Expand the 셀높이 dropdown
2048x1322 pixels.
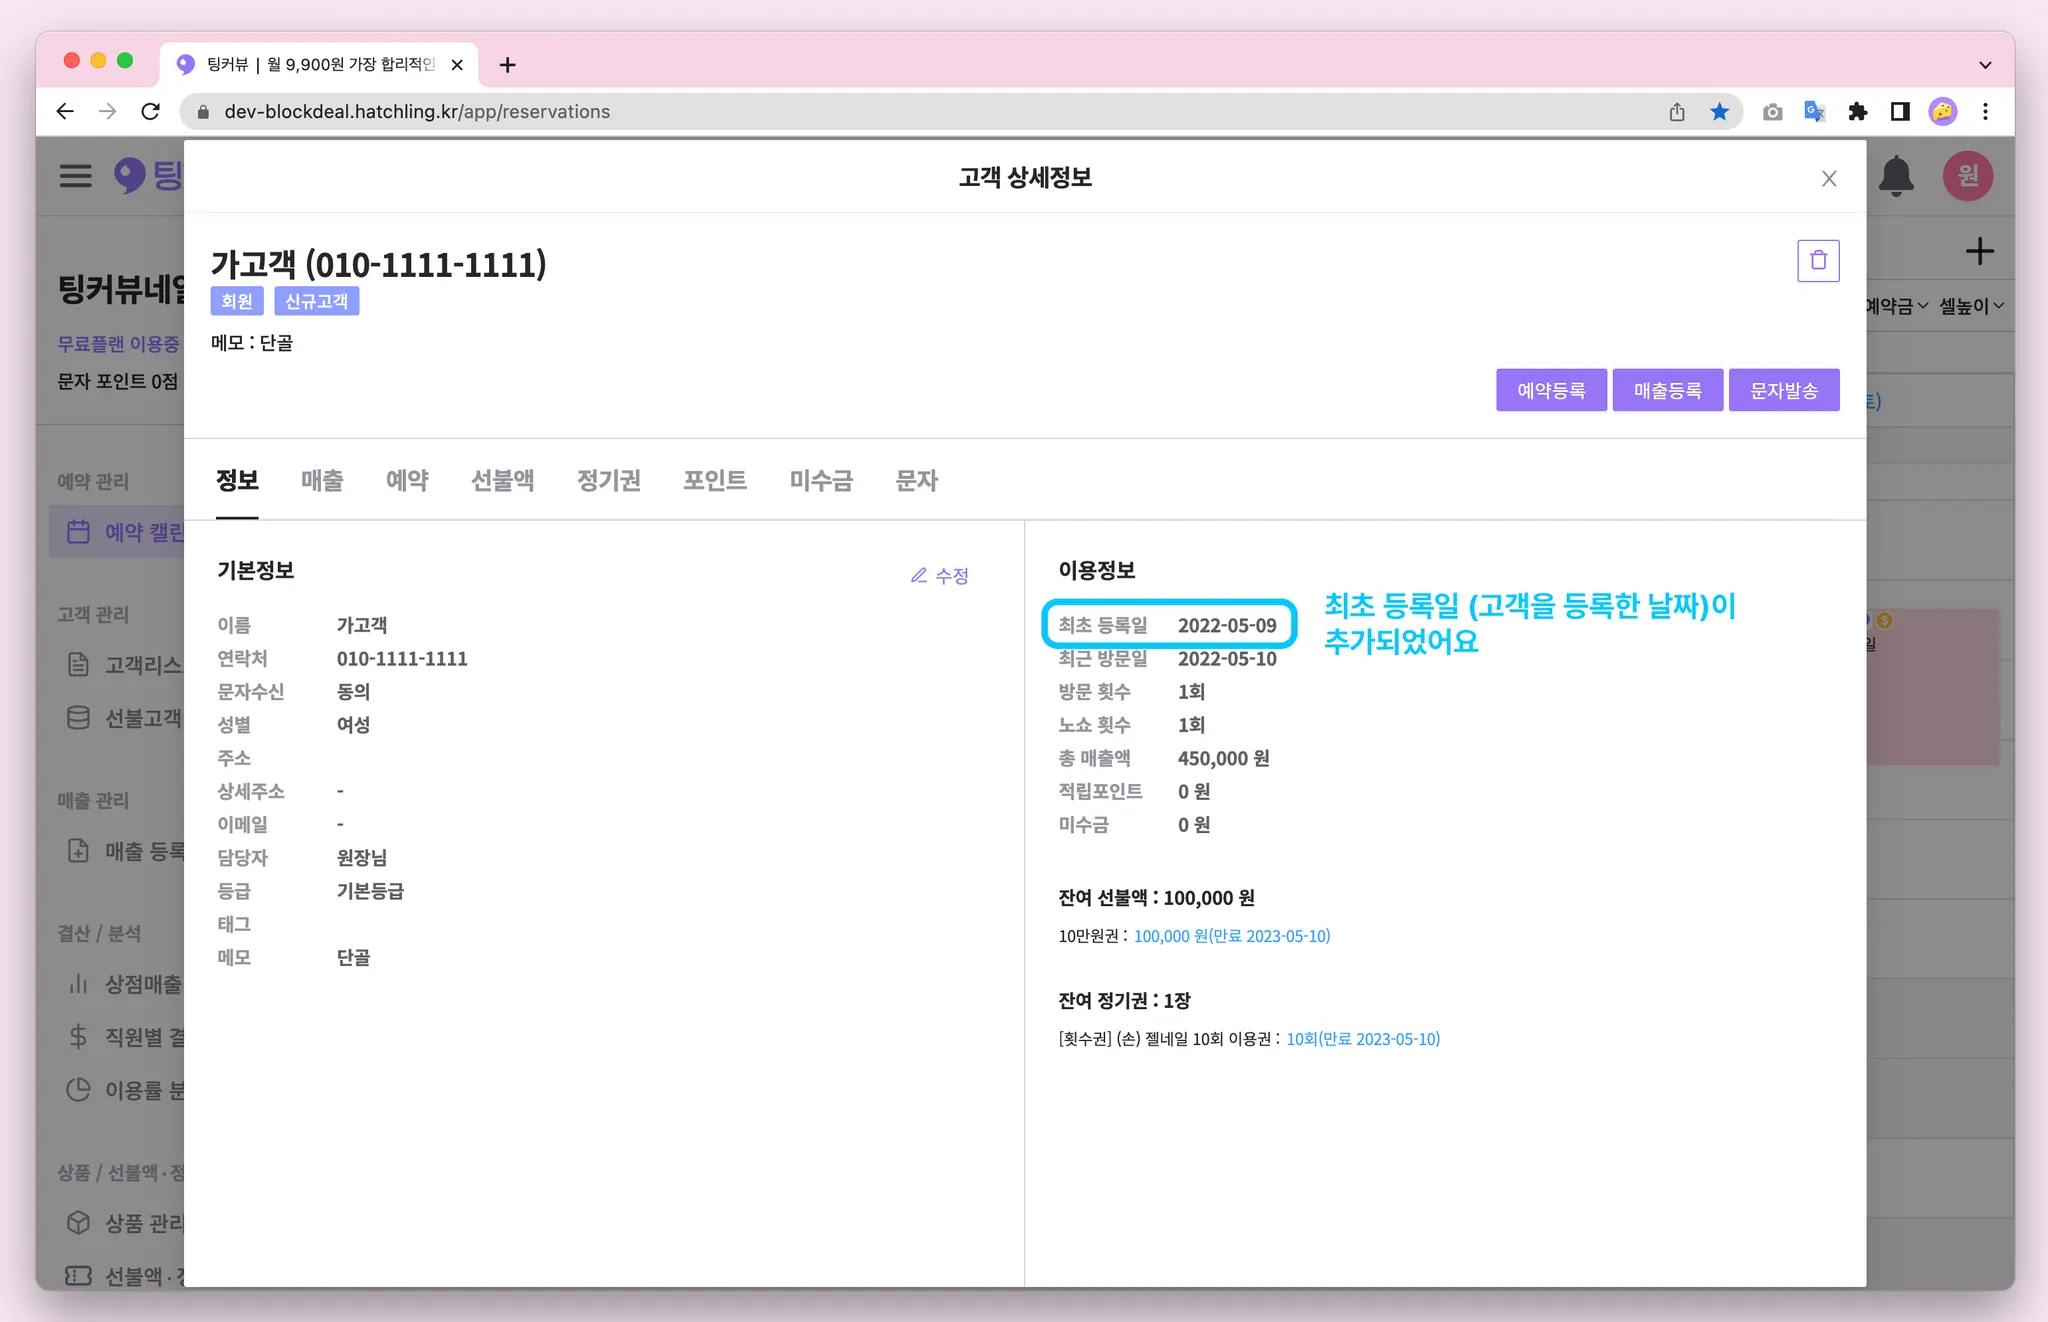click(x=1971, y=306)
